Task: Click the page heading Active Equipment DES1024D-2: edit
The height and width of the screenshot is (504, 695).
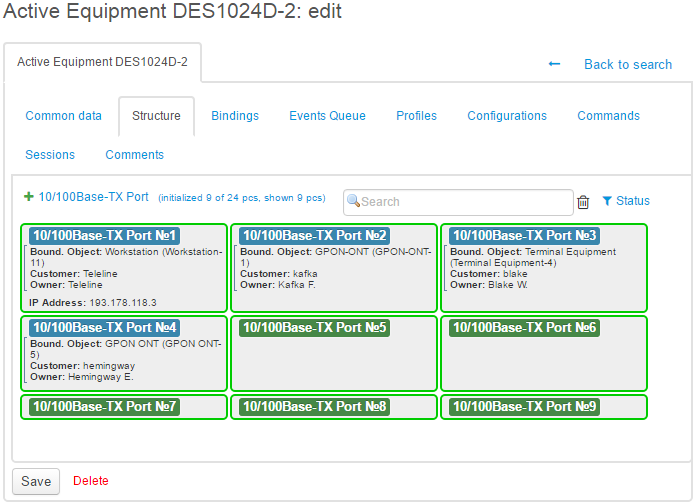Action: [172, 12]
